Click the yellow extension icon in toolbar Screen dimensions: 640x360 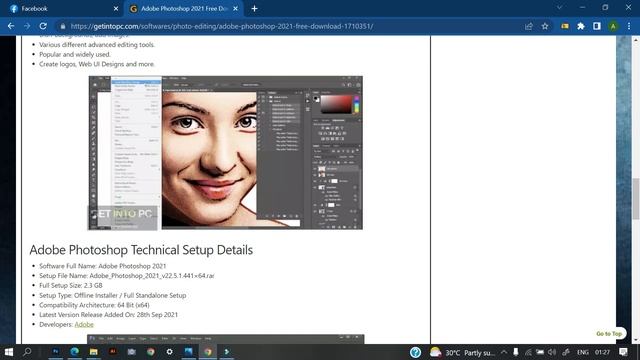[x=565, y=26]
